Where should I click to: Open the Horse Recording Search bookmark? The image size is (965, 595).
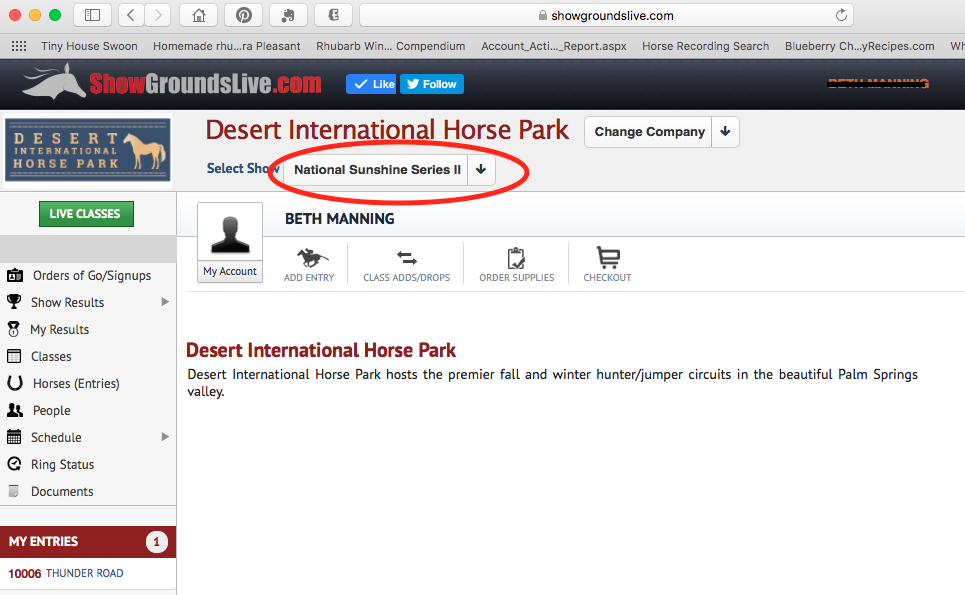[x=706, y=46]
